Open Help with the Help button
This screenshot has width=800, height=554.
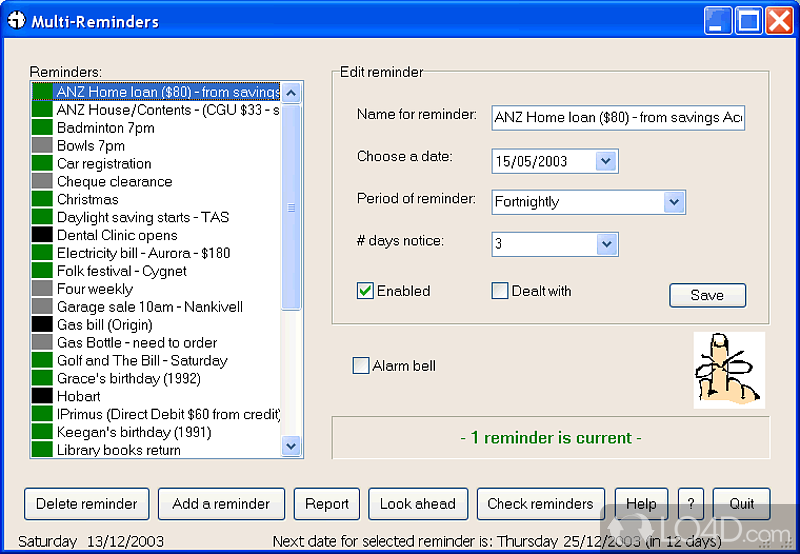pyautogui.click(x=641, y=504)
